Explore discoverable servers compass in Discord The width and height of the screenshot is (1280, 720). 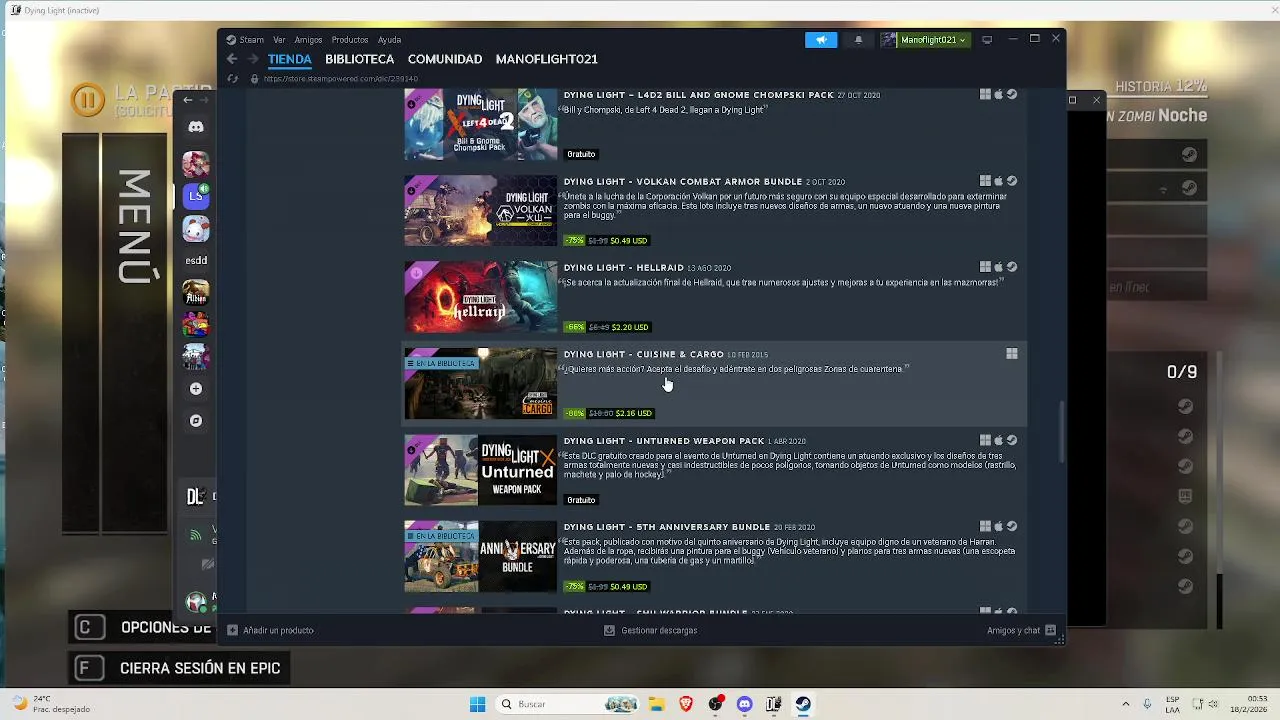196,421
